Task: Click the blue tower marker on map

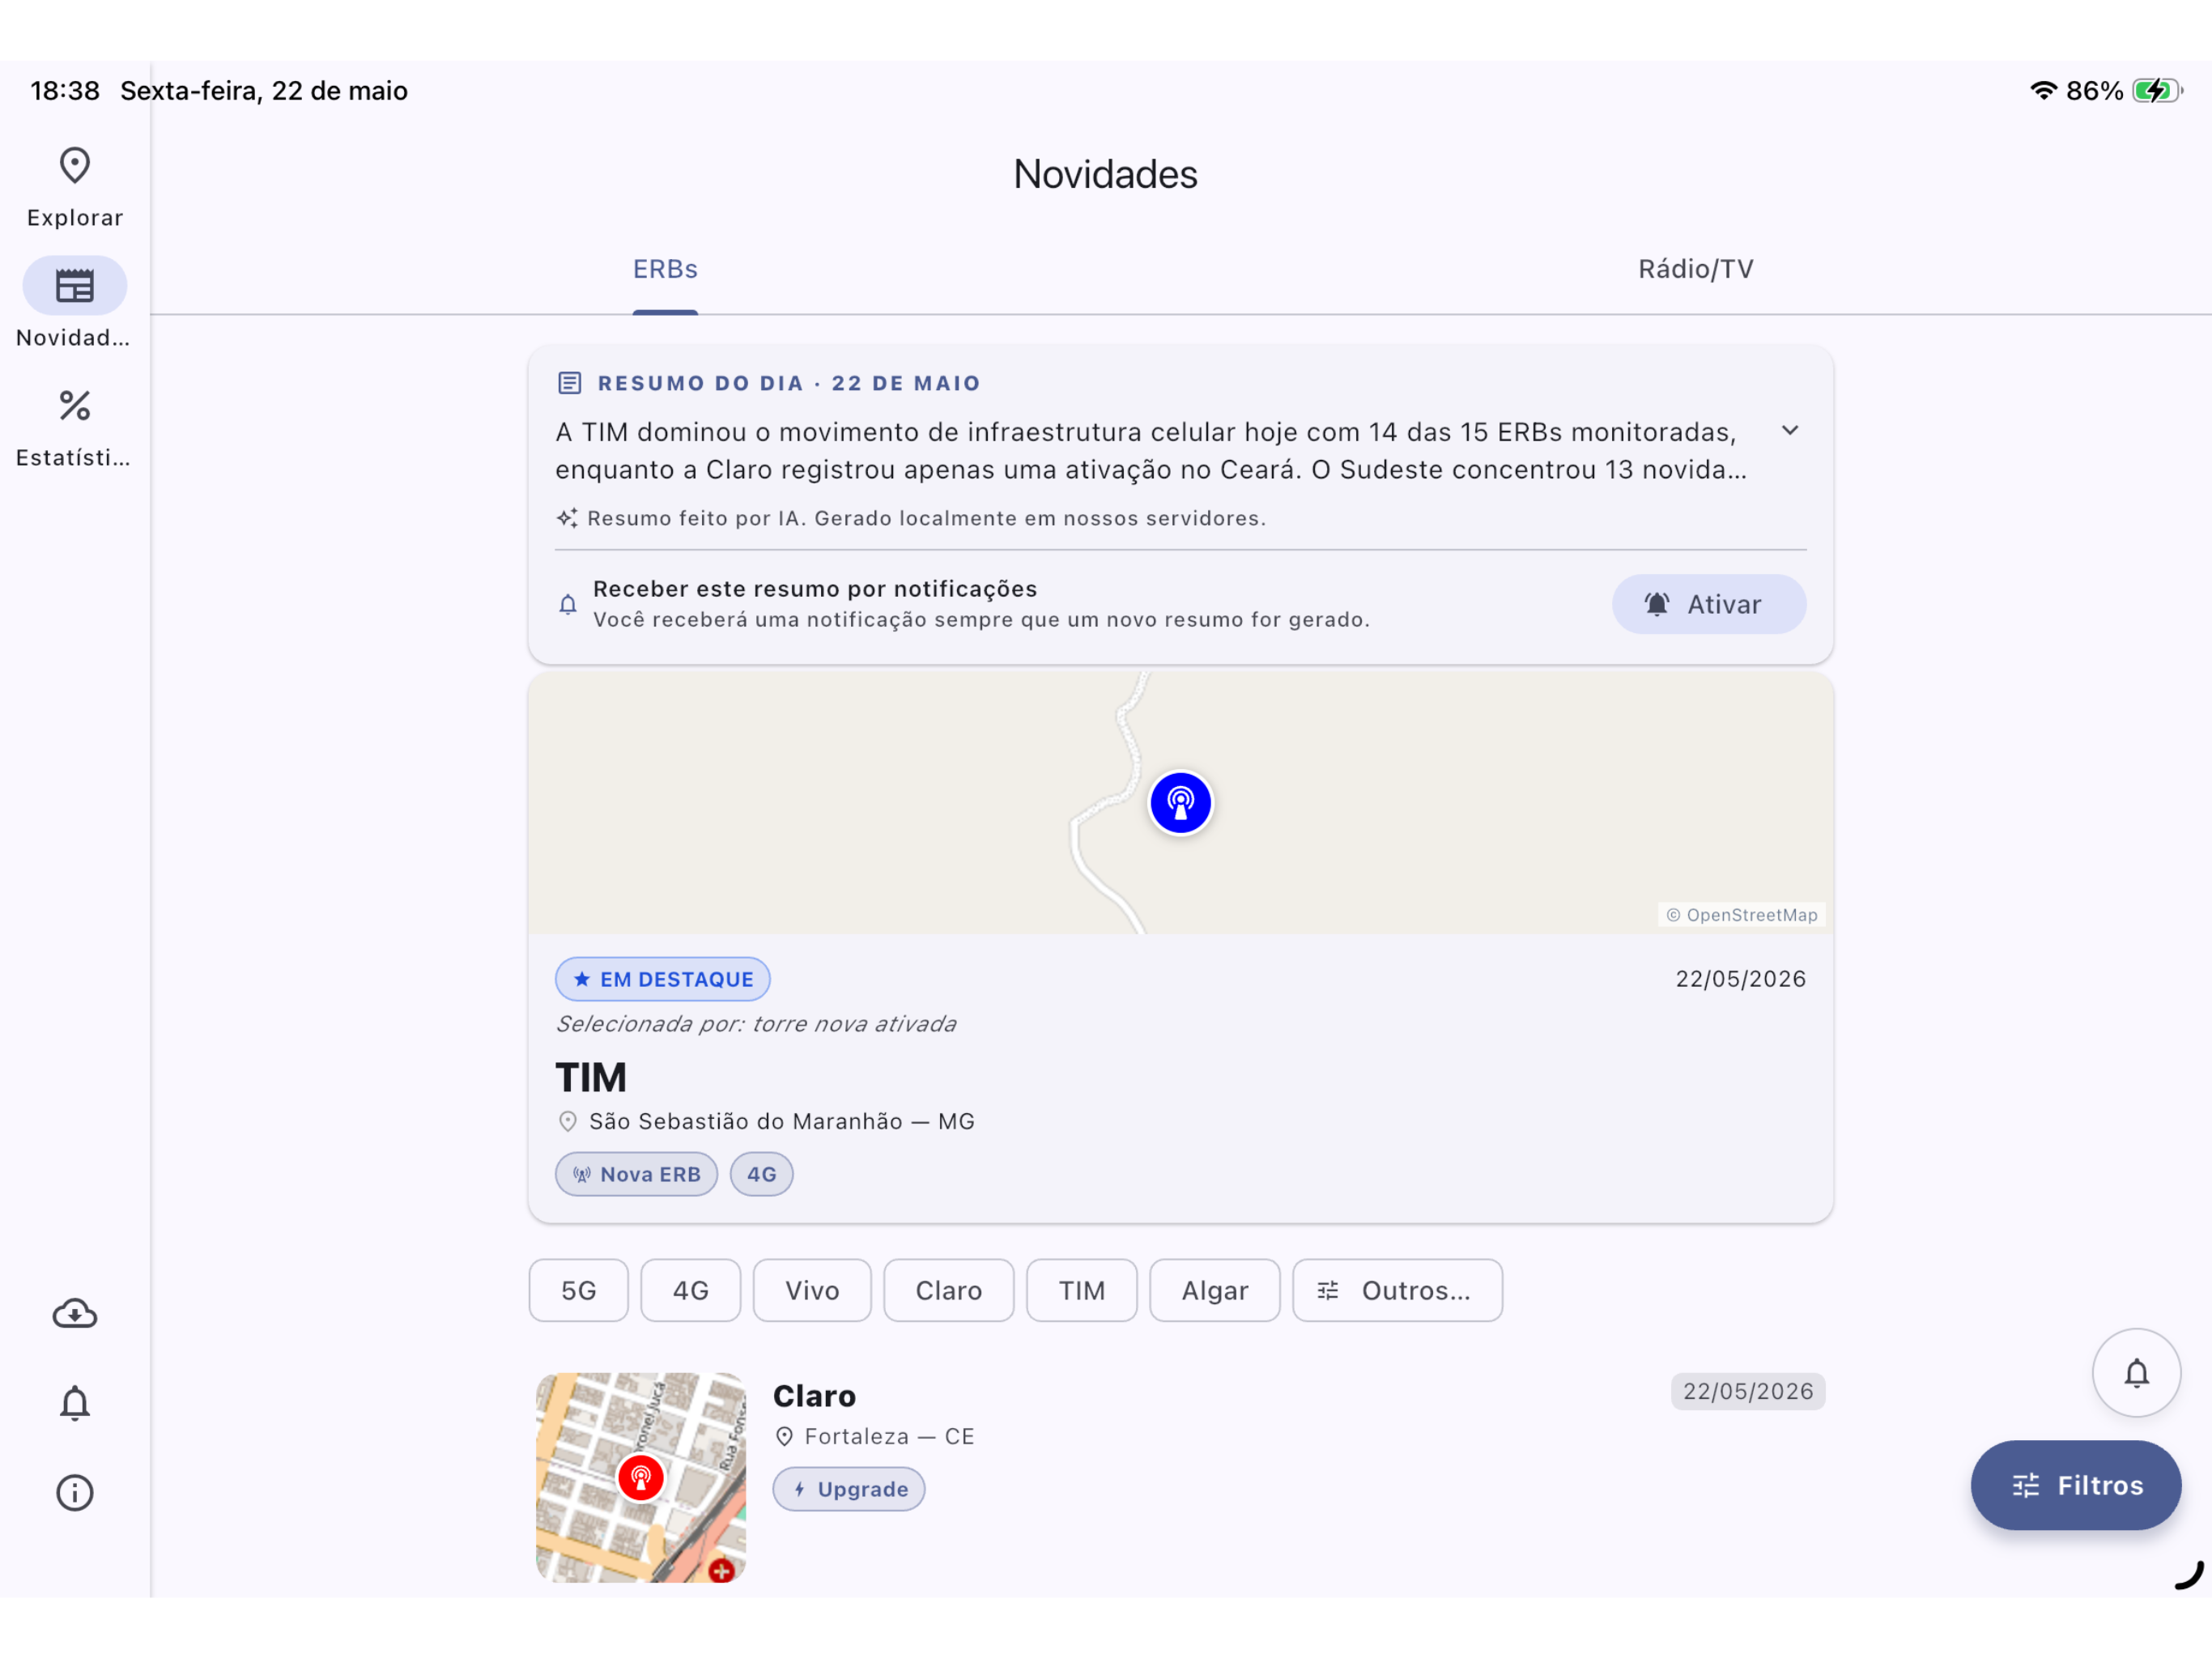Action: point(1180,802)
